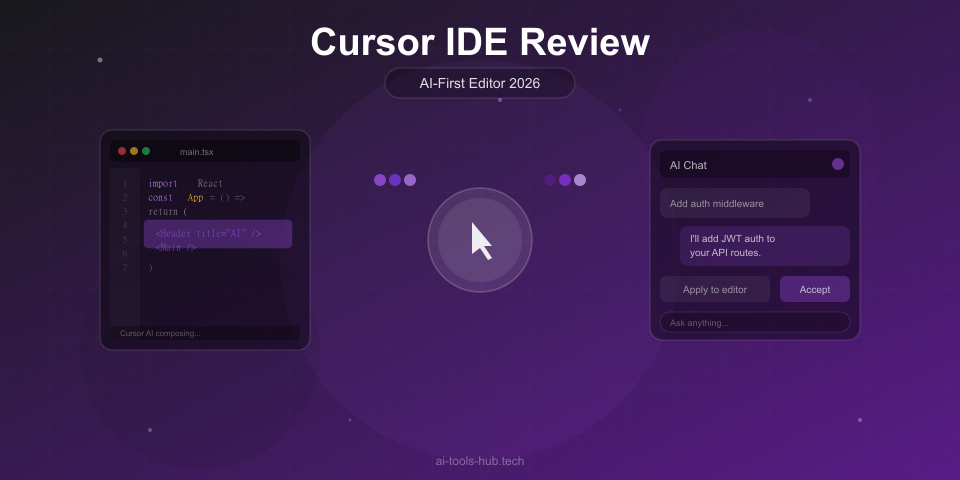Click the "const App = () =>" code line
Image resolution: width=960 pixels, height=480 pixels.
[x=197, y=198]
